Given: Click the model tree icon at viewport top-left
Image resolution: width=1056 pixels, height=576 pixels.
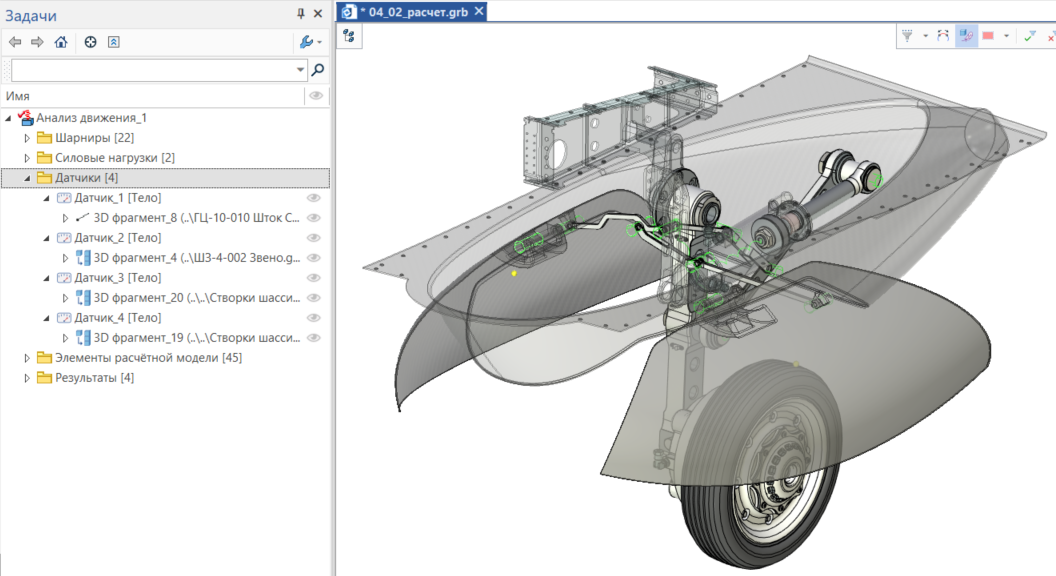Looking at the screenshot, I should click(x=349, y=36).
